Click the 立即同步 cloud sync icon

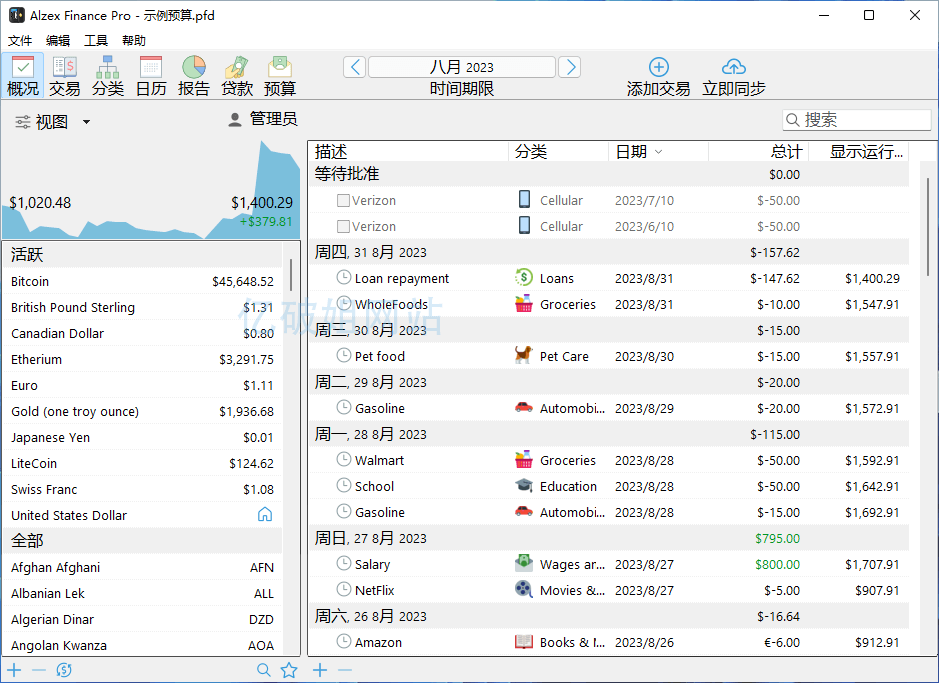(731, 69)
